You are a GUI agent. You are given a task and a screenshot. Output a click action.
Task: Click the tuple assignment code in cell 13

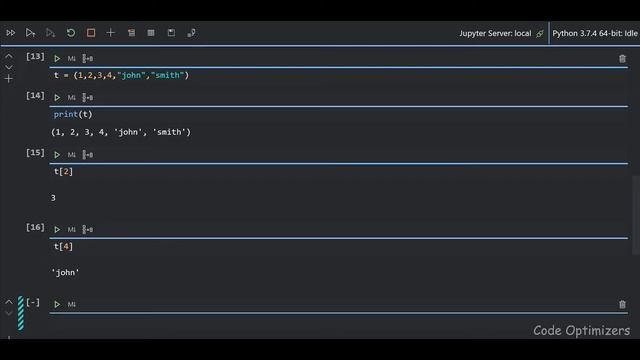coord(121,75)
